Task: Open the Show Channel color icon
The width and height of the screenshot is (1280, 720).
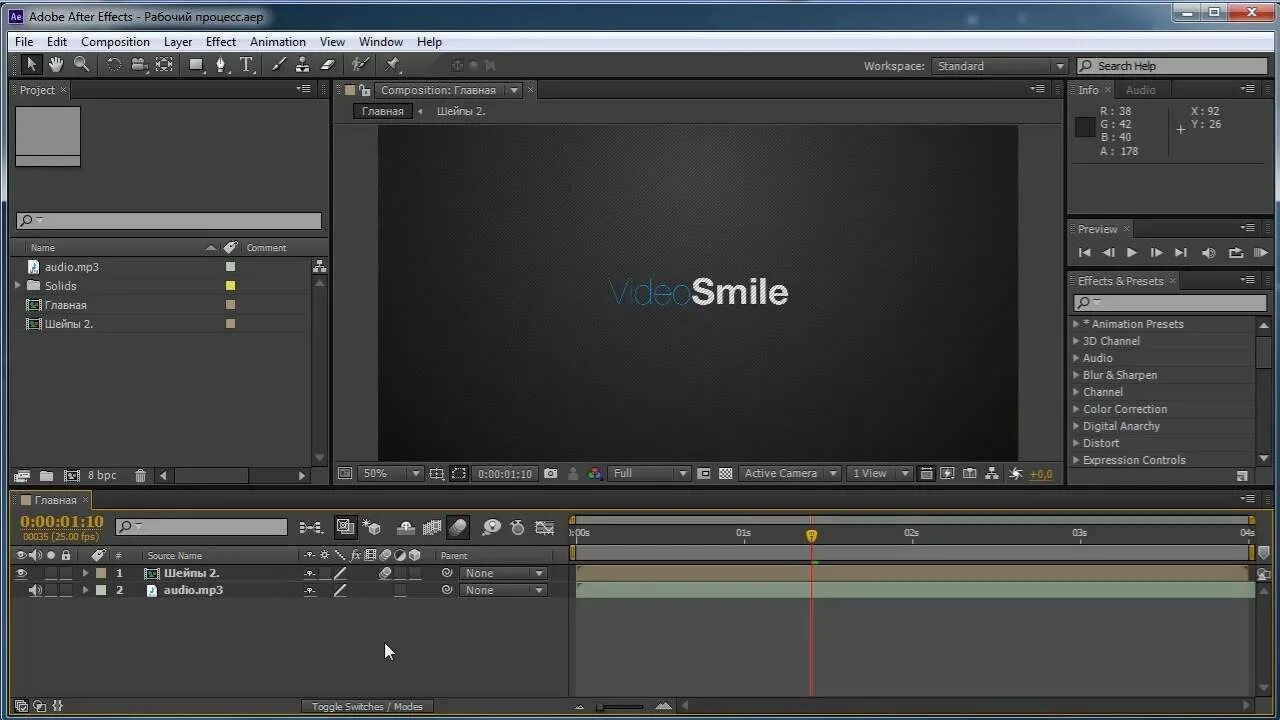Action: (x=595, y=473)
